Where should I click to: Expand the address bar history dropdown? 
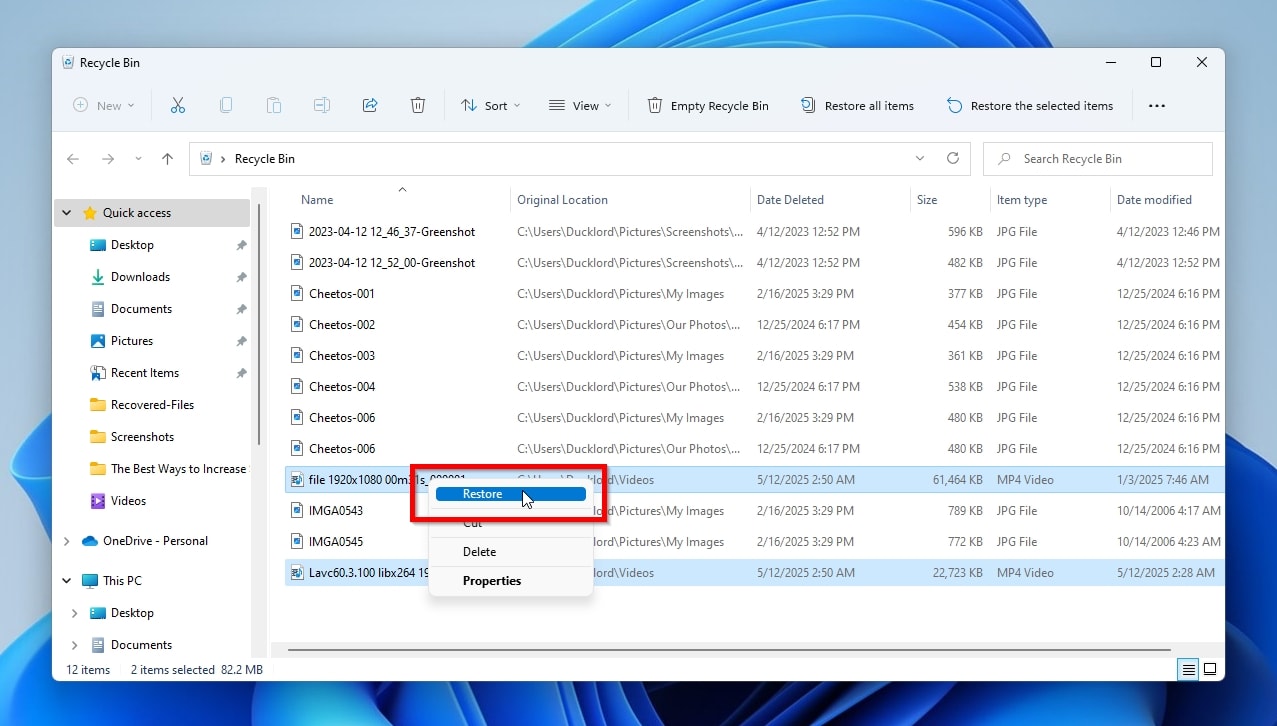pyautogui.click(x=920, y=158)
